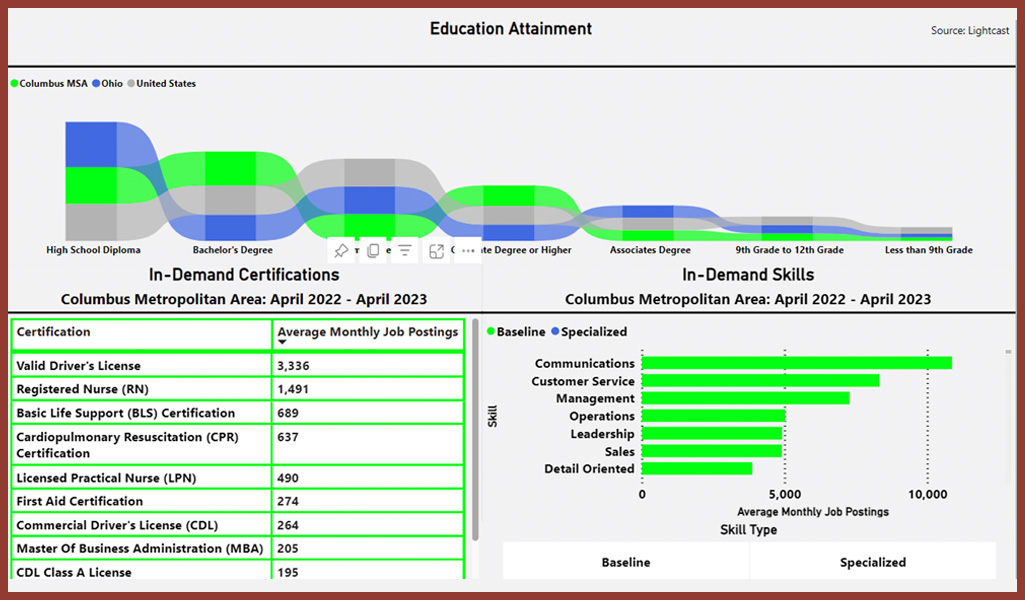Click the value 264 in the table
The width and height of the screenshot is (1025, 600).
click(x=288, y=525)
